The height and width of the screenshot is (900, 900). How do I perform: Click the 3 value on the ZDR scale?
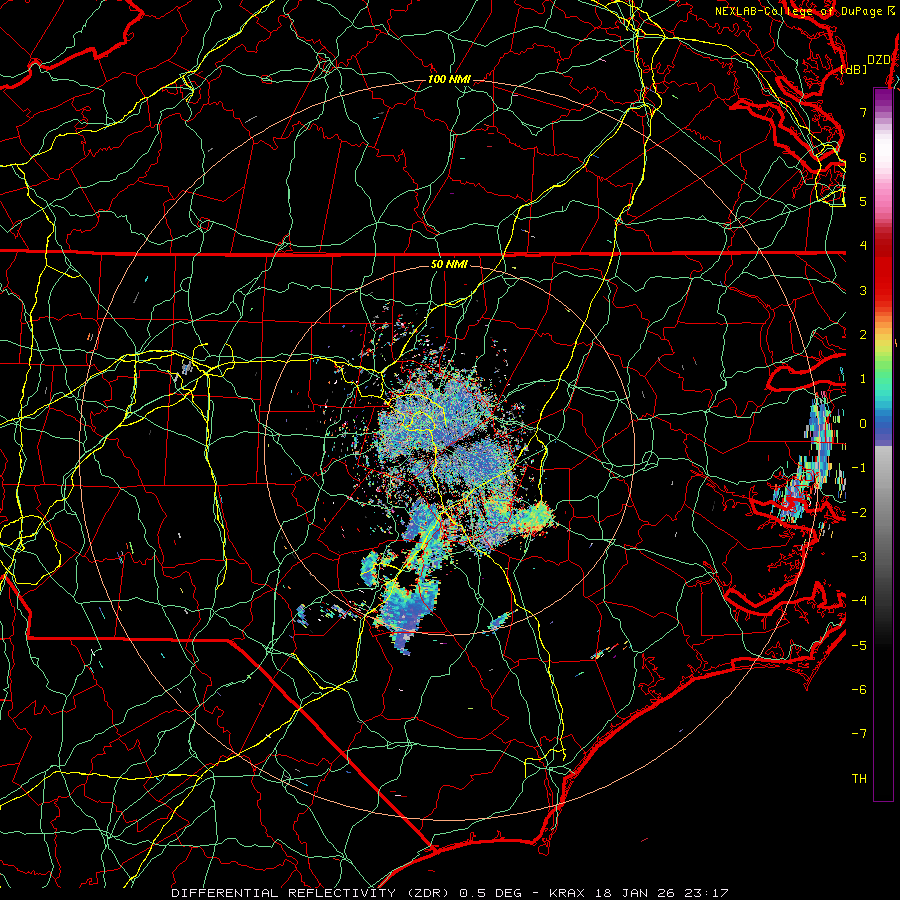tap(863, 290)
